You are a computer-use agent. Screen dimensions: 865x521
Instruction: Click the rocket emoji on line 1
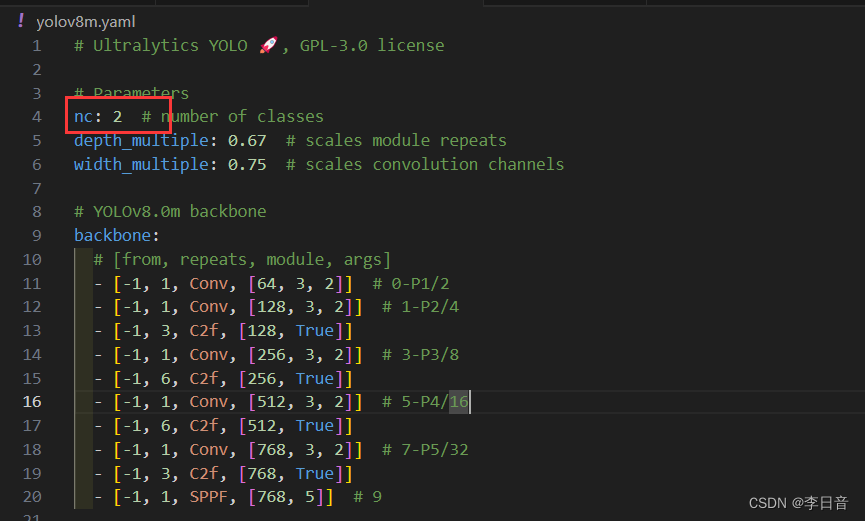[268, 45]
